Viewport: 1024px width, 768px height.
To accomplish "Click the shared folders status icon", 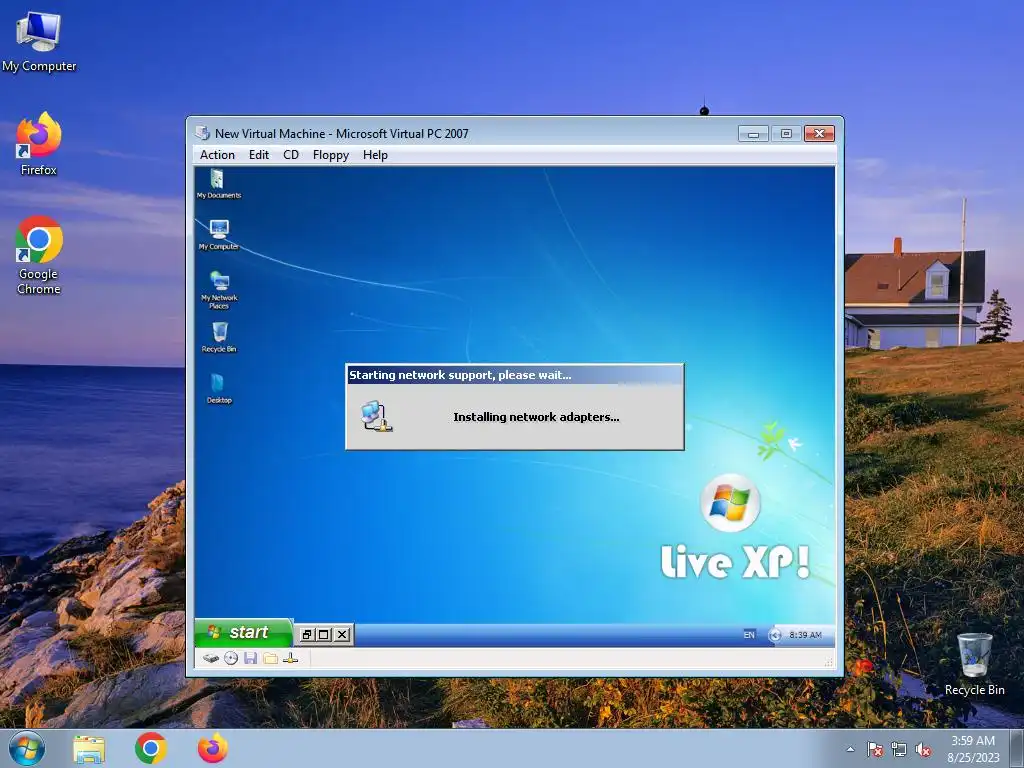I will click(x=270, y=658).
